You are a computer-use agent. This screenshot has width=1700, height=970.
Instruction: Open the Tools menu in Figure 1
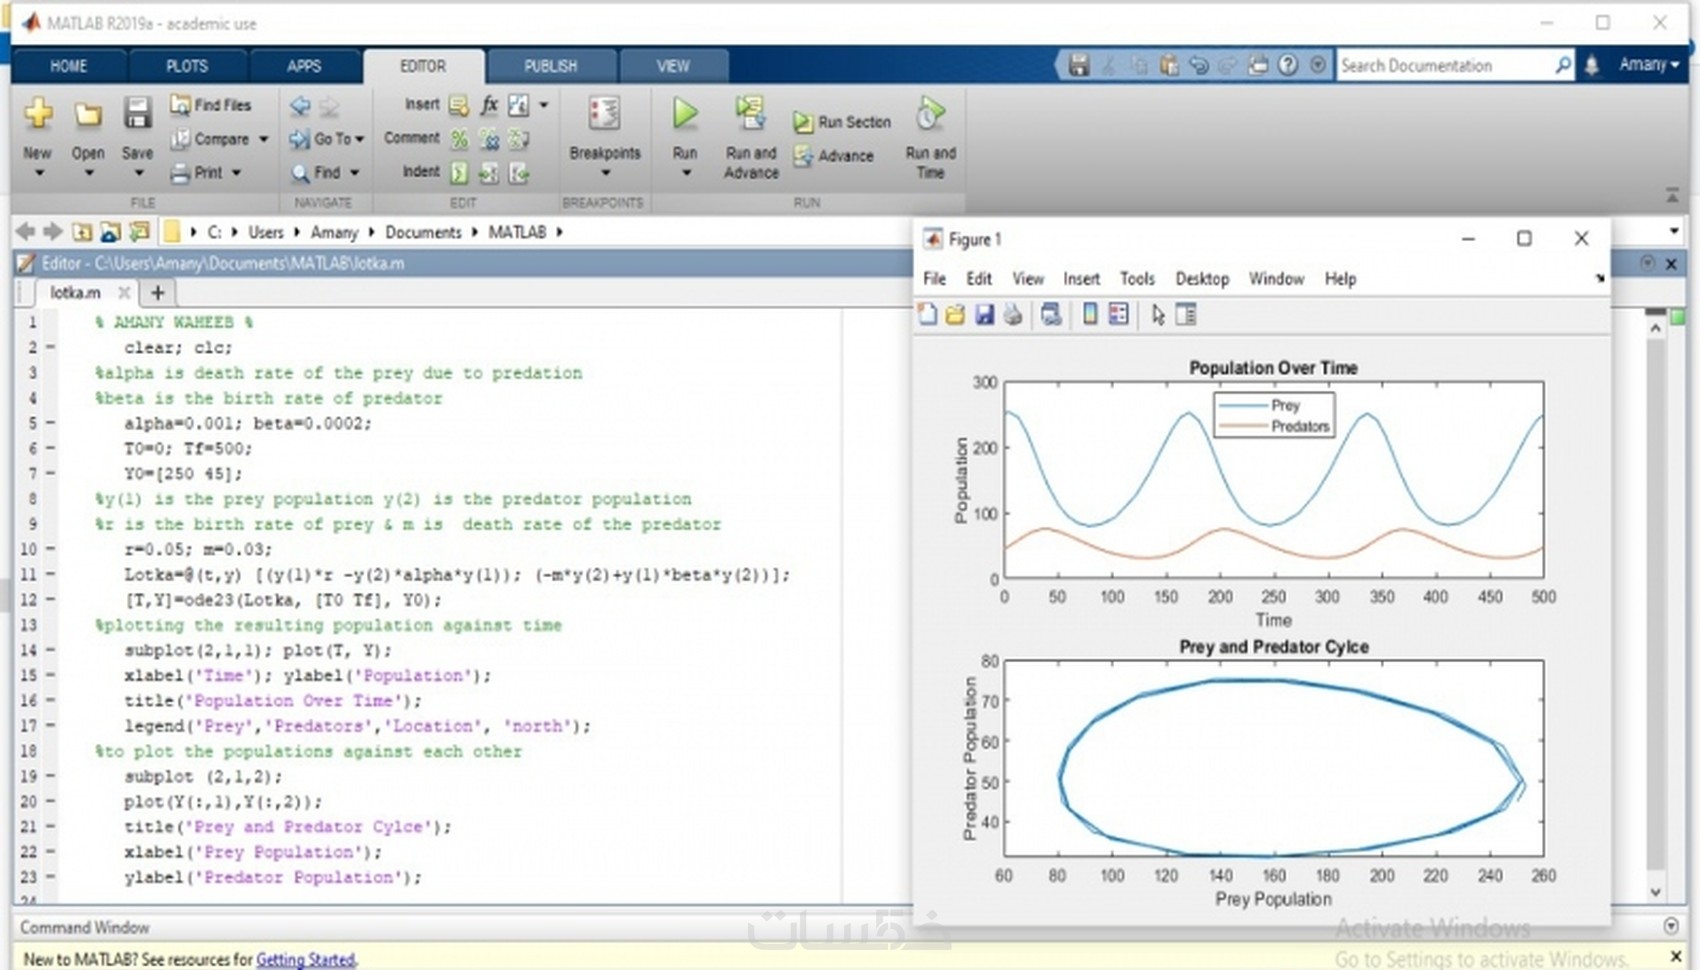(x=1137, y=279)
